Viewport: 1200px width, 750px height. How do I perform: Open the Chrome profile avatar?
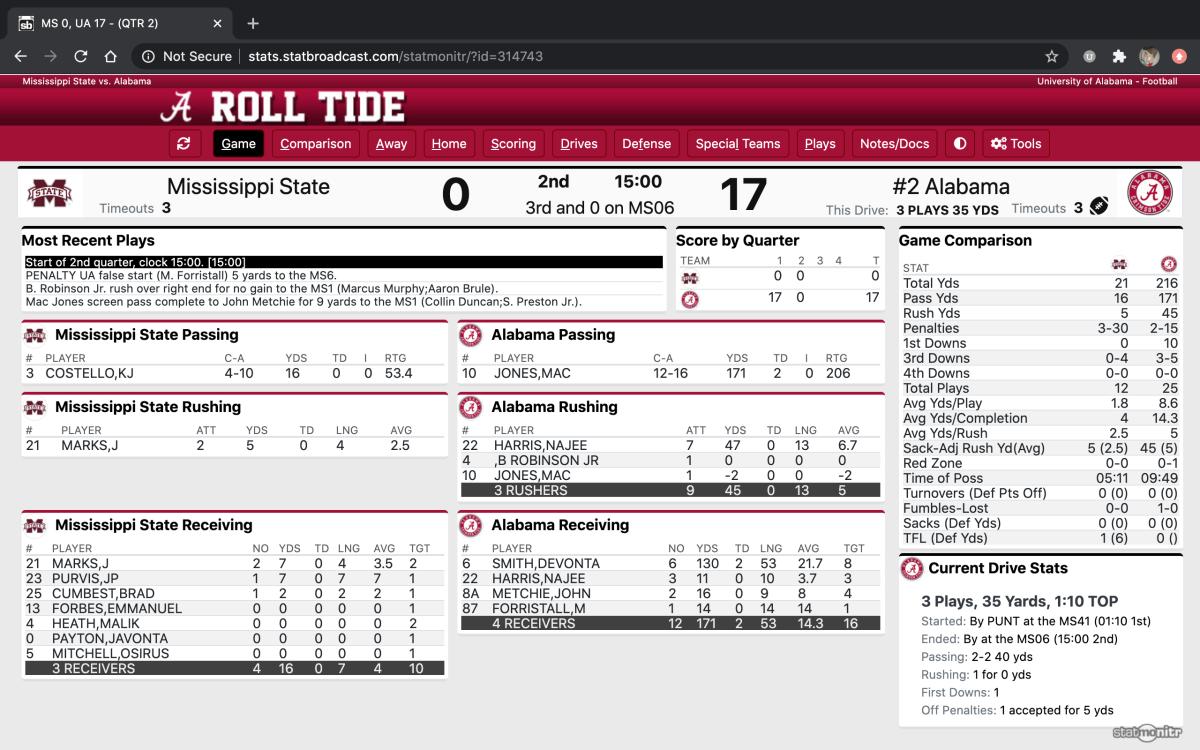tap(1149, 56)
